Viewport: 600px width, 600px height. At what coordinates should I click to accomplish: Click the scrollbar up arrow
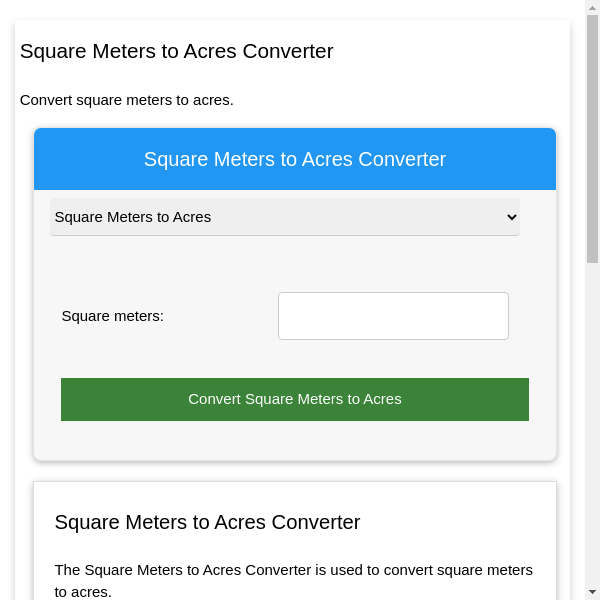coord(592,8)
